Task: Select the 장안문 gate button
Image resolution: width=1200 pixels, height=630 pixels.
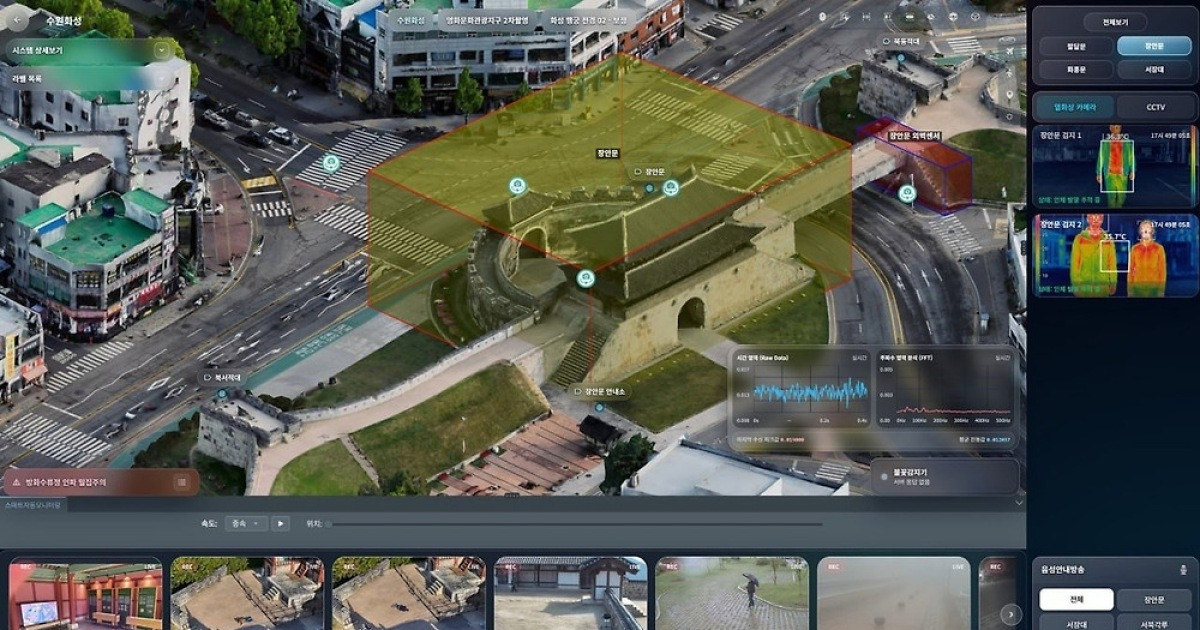Action: [1153, 45]
